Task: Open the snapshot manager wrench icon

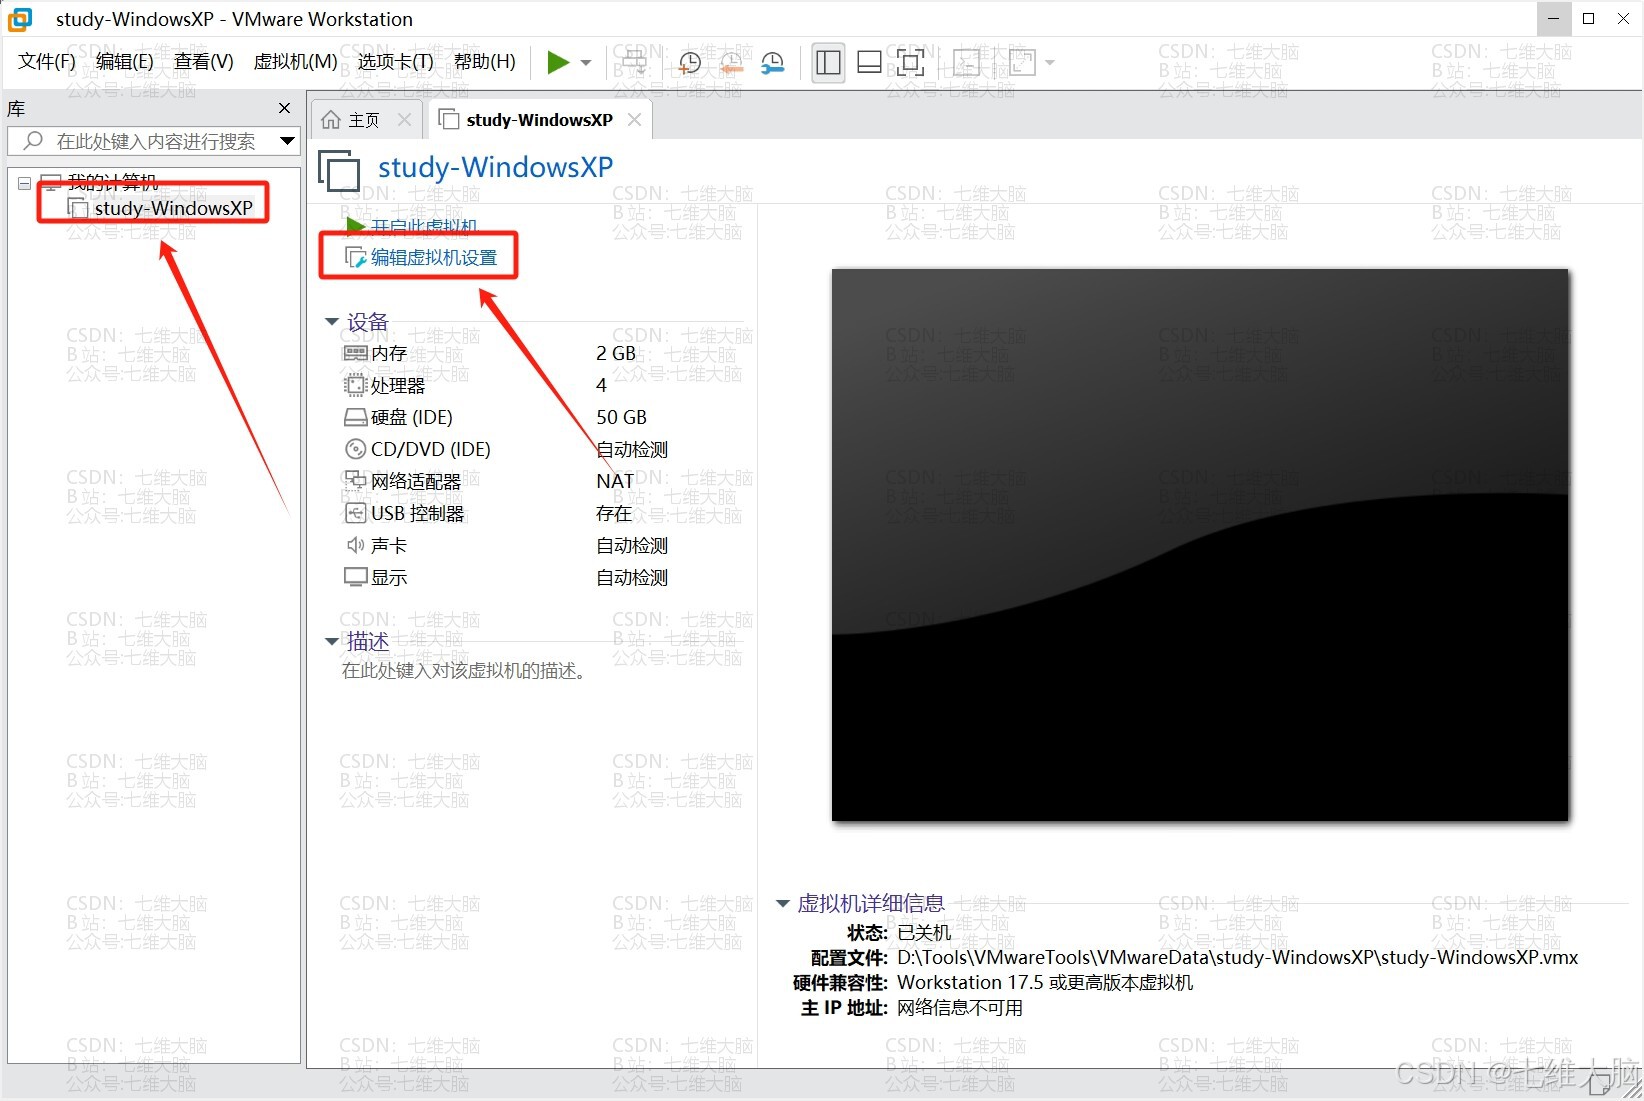Action: pyautogui.click(x=772, y=63)
